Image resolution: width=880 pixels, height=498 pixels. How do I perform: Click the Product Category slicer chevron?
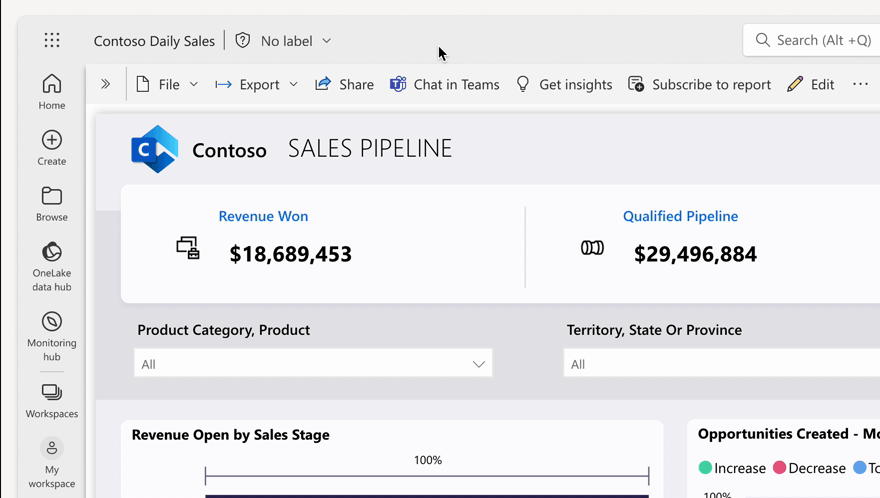tap(479, 364)
